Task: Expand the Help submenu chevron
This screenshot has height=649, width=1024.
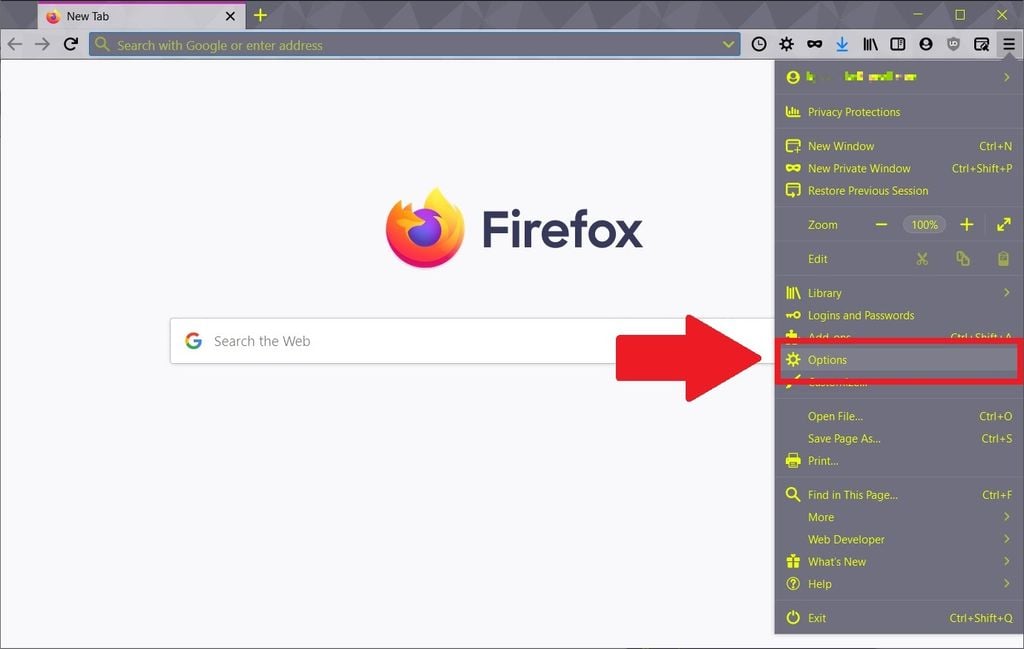Action: (1006, 583)
